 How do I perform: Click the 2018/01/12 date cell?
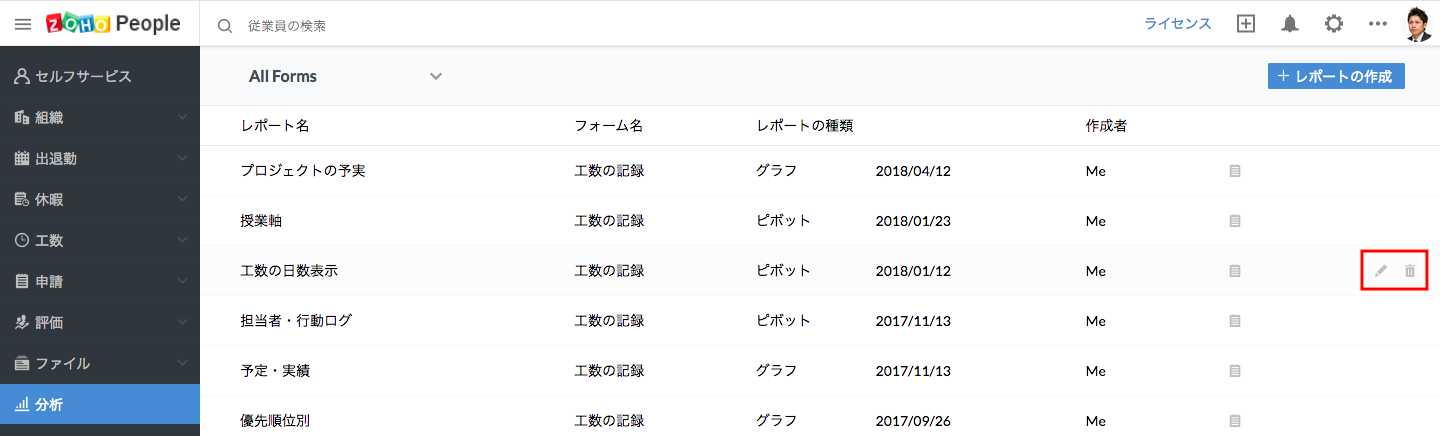(913, 271)
